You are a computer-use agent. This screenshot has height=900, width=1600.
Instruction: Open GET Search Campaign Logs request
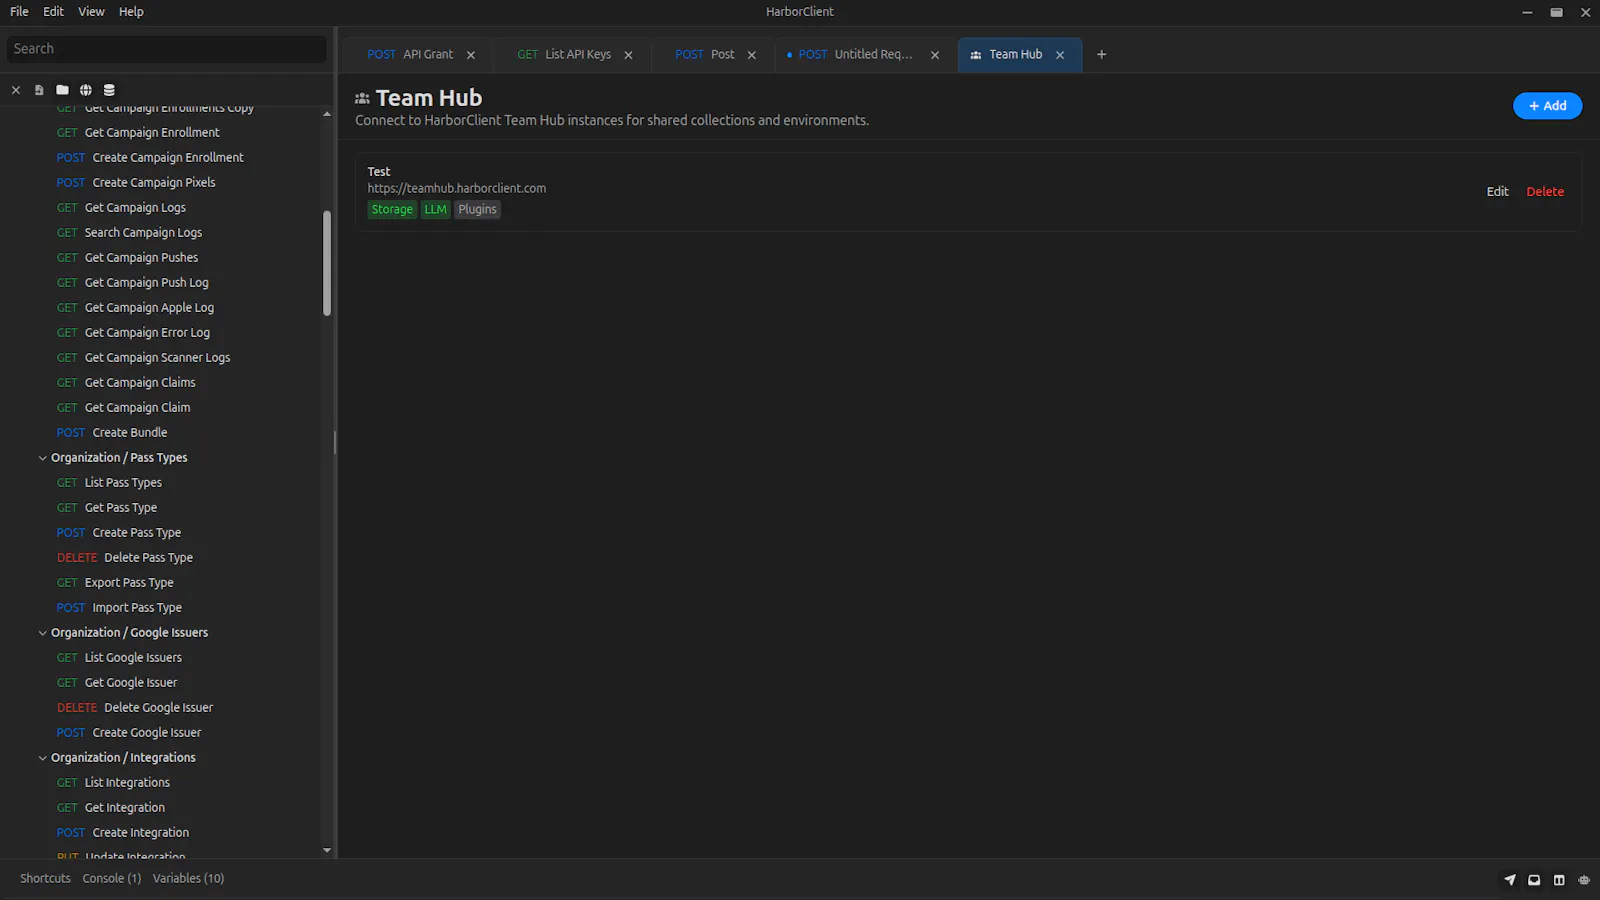click(x=129, y=233)
